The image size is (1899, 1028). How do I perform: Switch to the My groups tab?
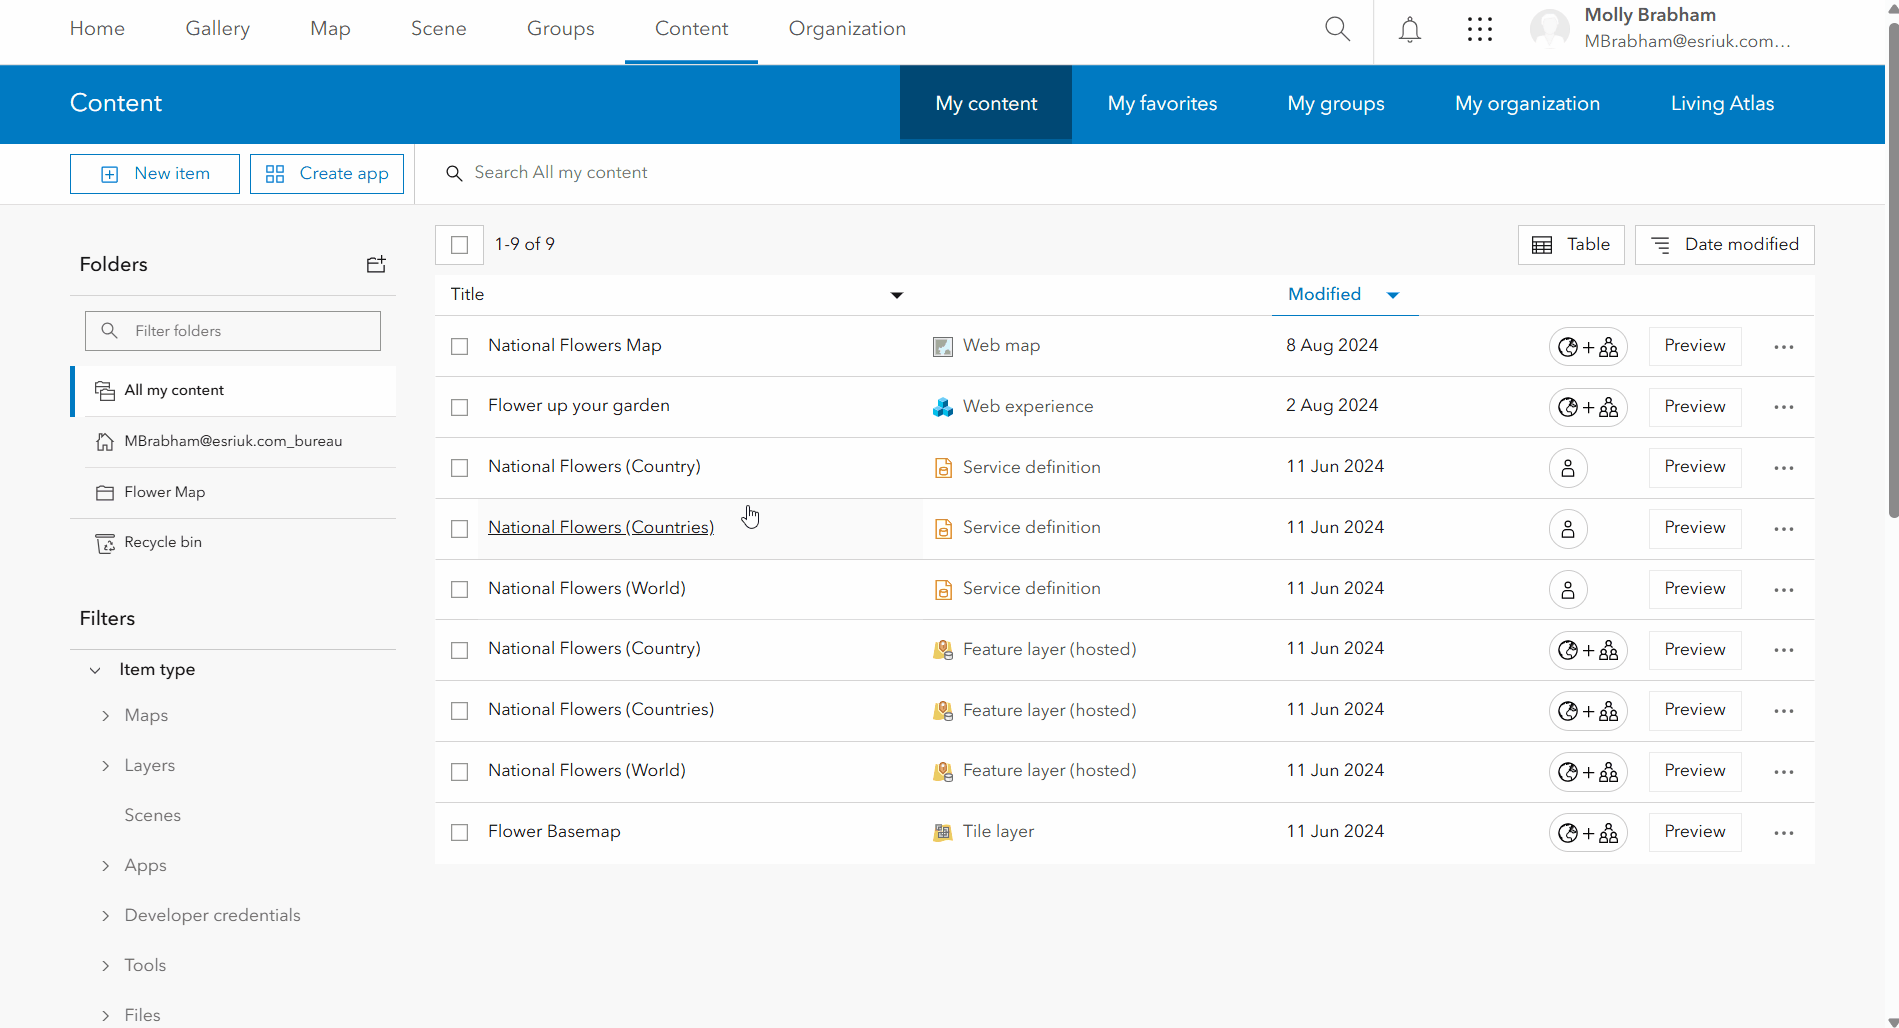point(1336,104)
